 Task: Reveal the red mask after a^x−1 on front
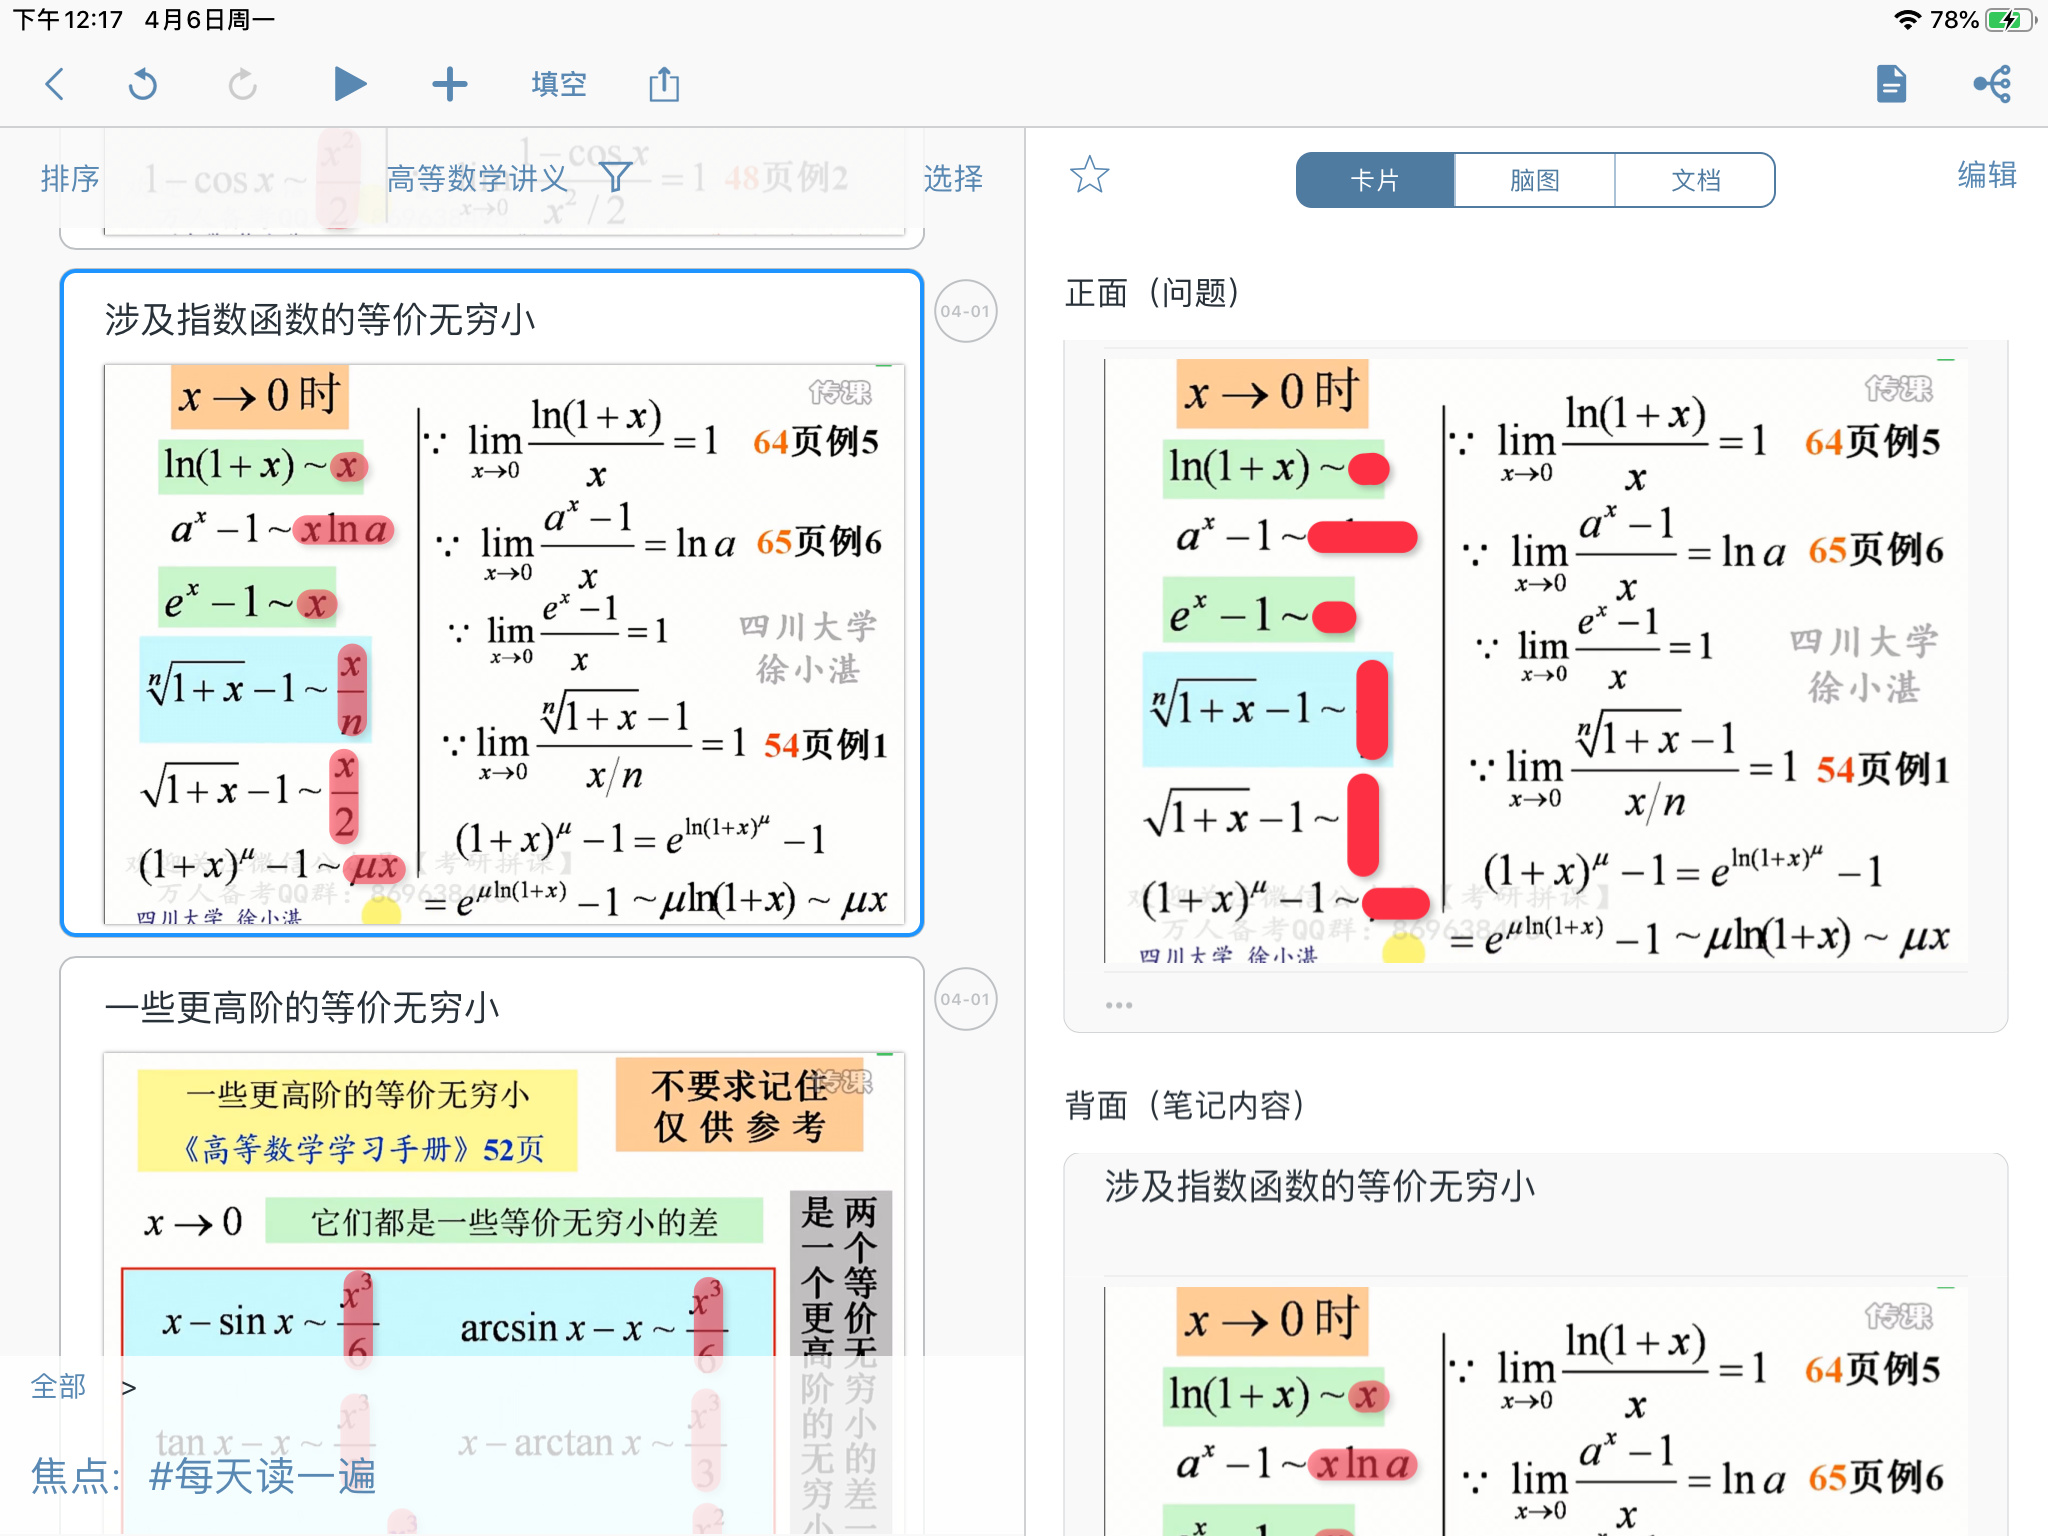pos(1362,537)
